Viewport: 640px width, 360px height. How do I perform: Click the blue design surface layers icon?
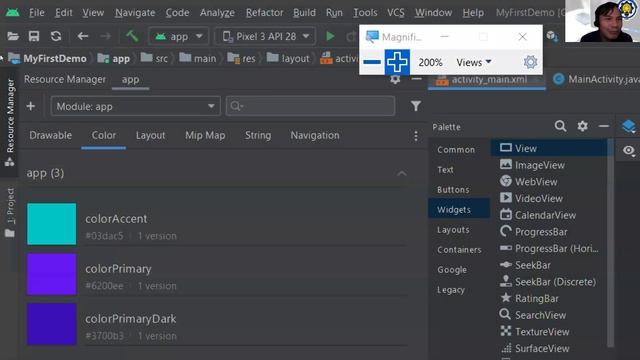click(x=629, y=127)
